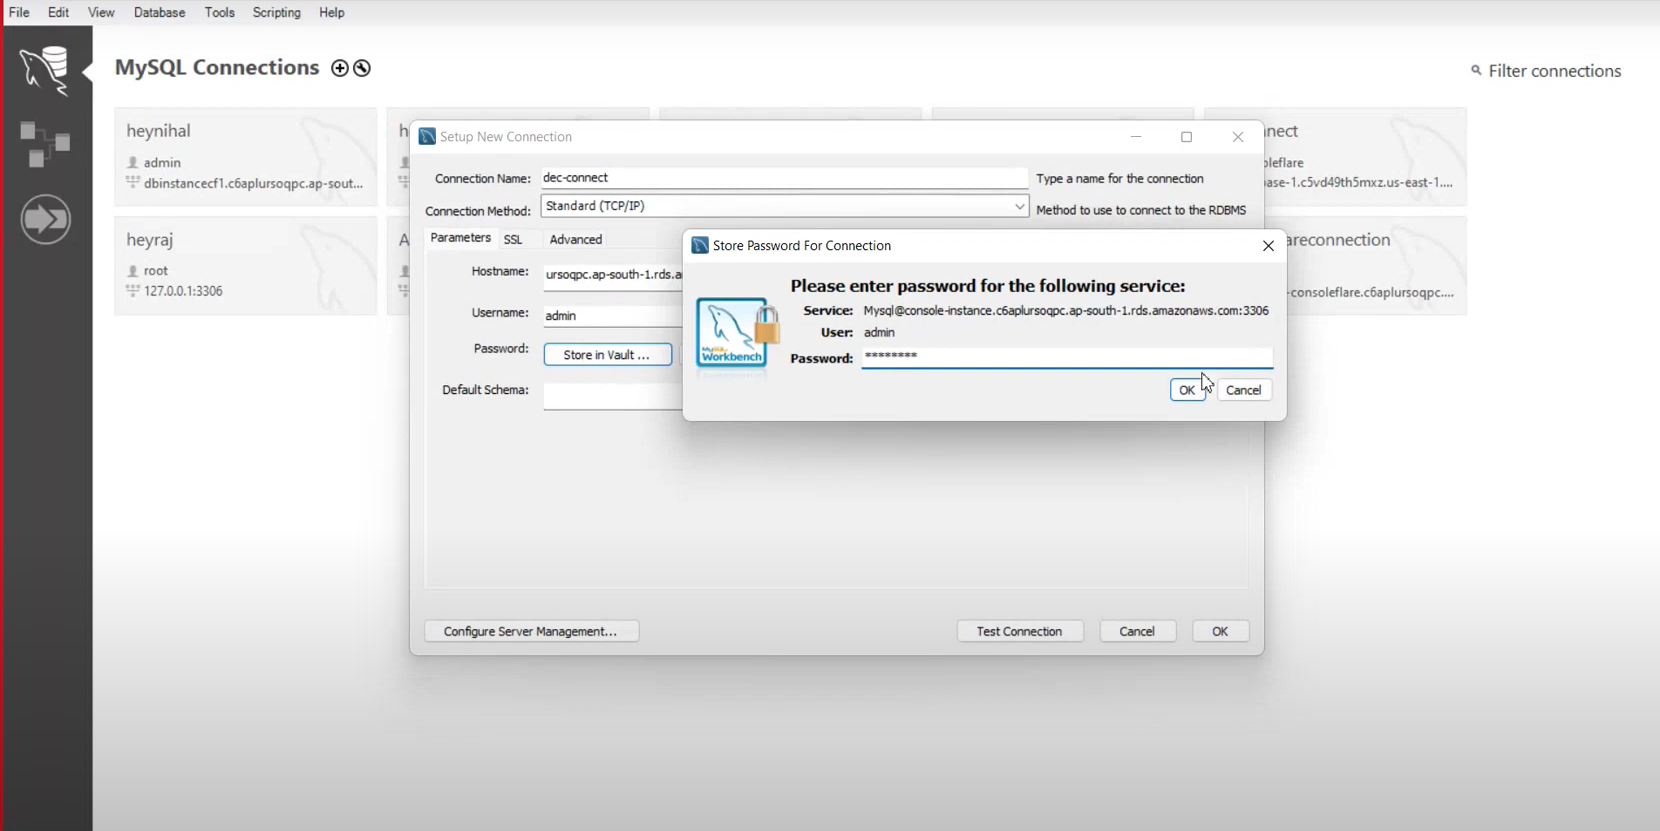This screenshot has width=1660, height=831.
Task: Open the Database menu
Action: point(159,13)
